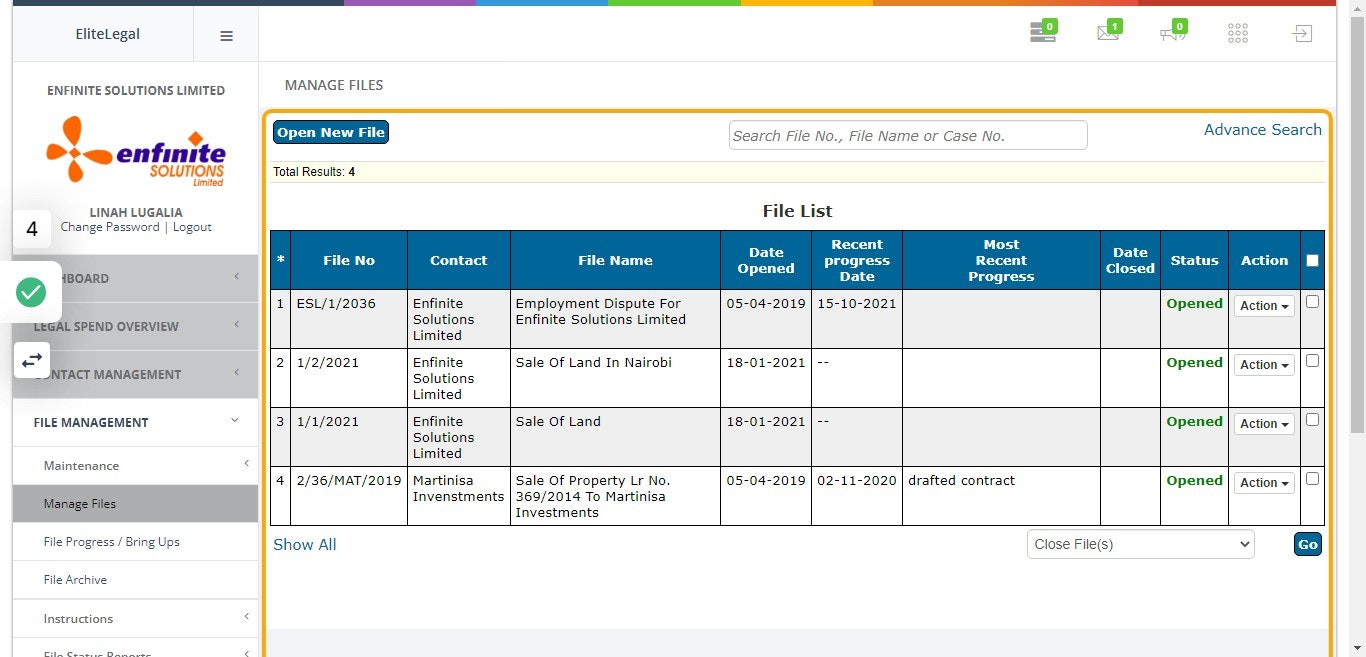Click the File No column header

pyautogui.click(x=349, y=260)
